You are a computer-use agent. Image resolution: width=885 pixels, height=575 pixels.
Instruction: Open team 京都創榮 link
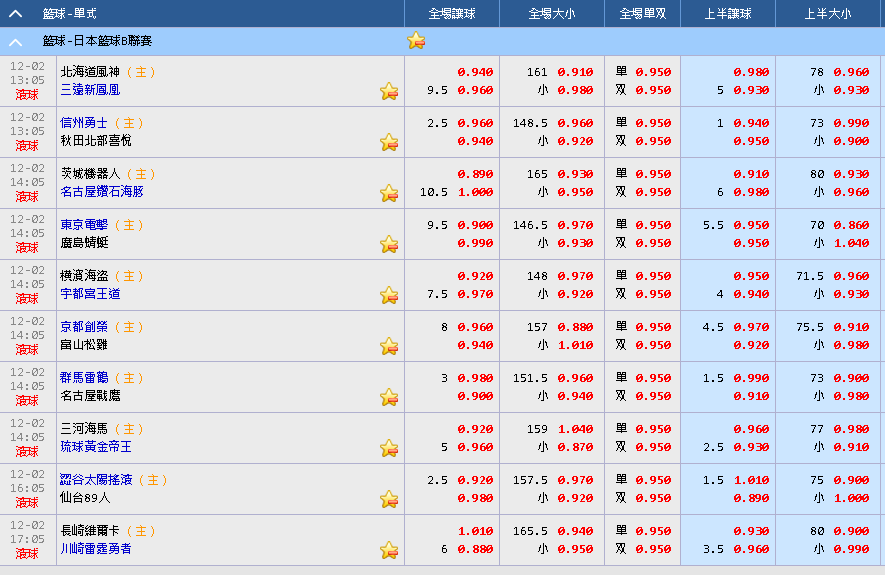(84, 327)
